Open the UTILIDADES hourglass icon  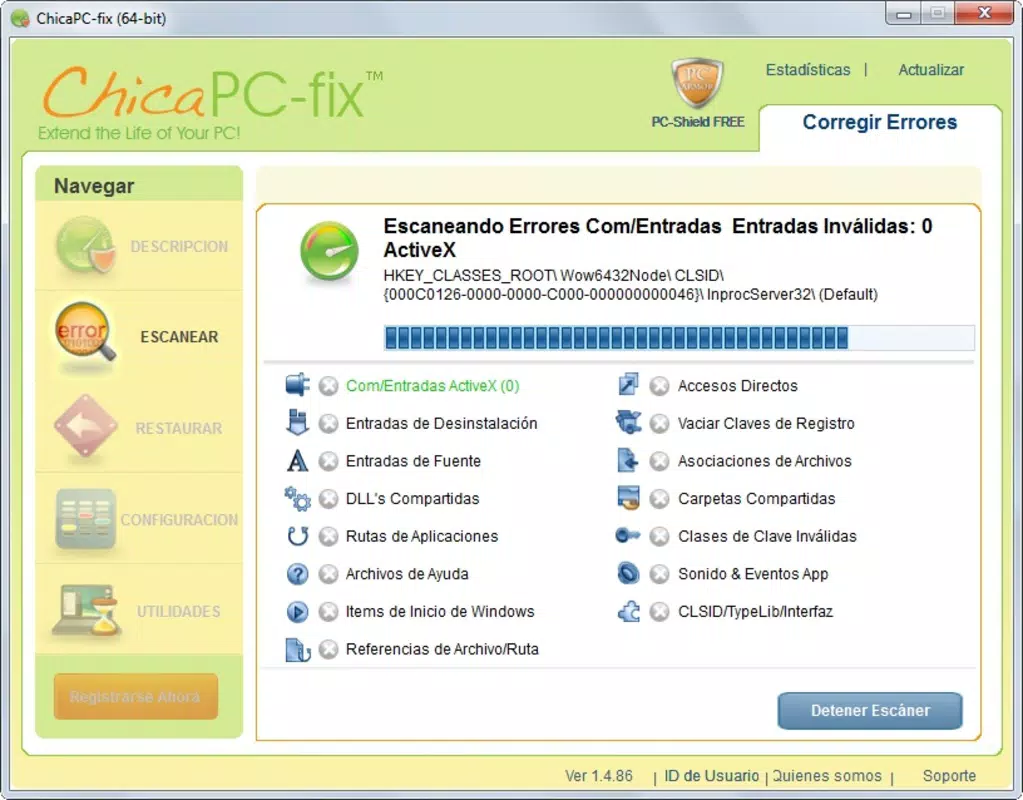pyautogui.click(x=88, y=609)
